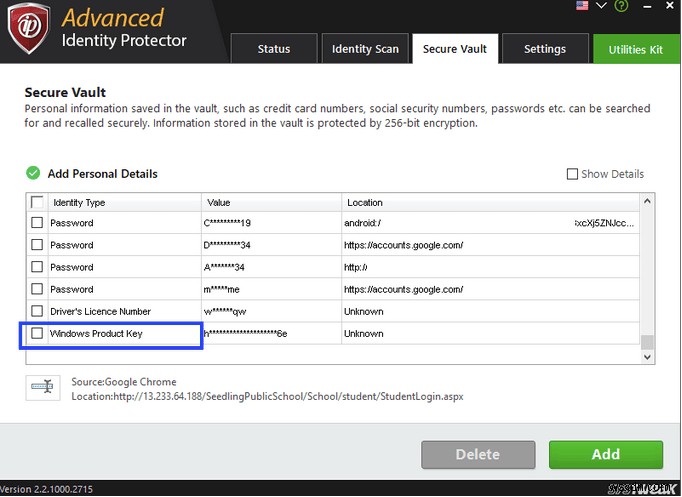Click the green Add Personal Details checkmark icon
The height and width of the screenshot is (497, 682).
click(x=34, y=173)
